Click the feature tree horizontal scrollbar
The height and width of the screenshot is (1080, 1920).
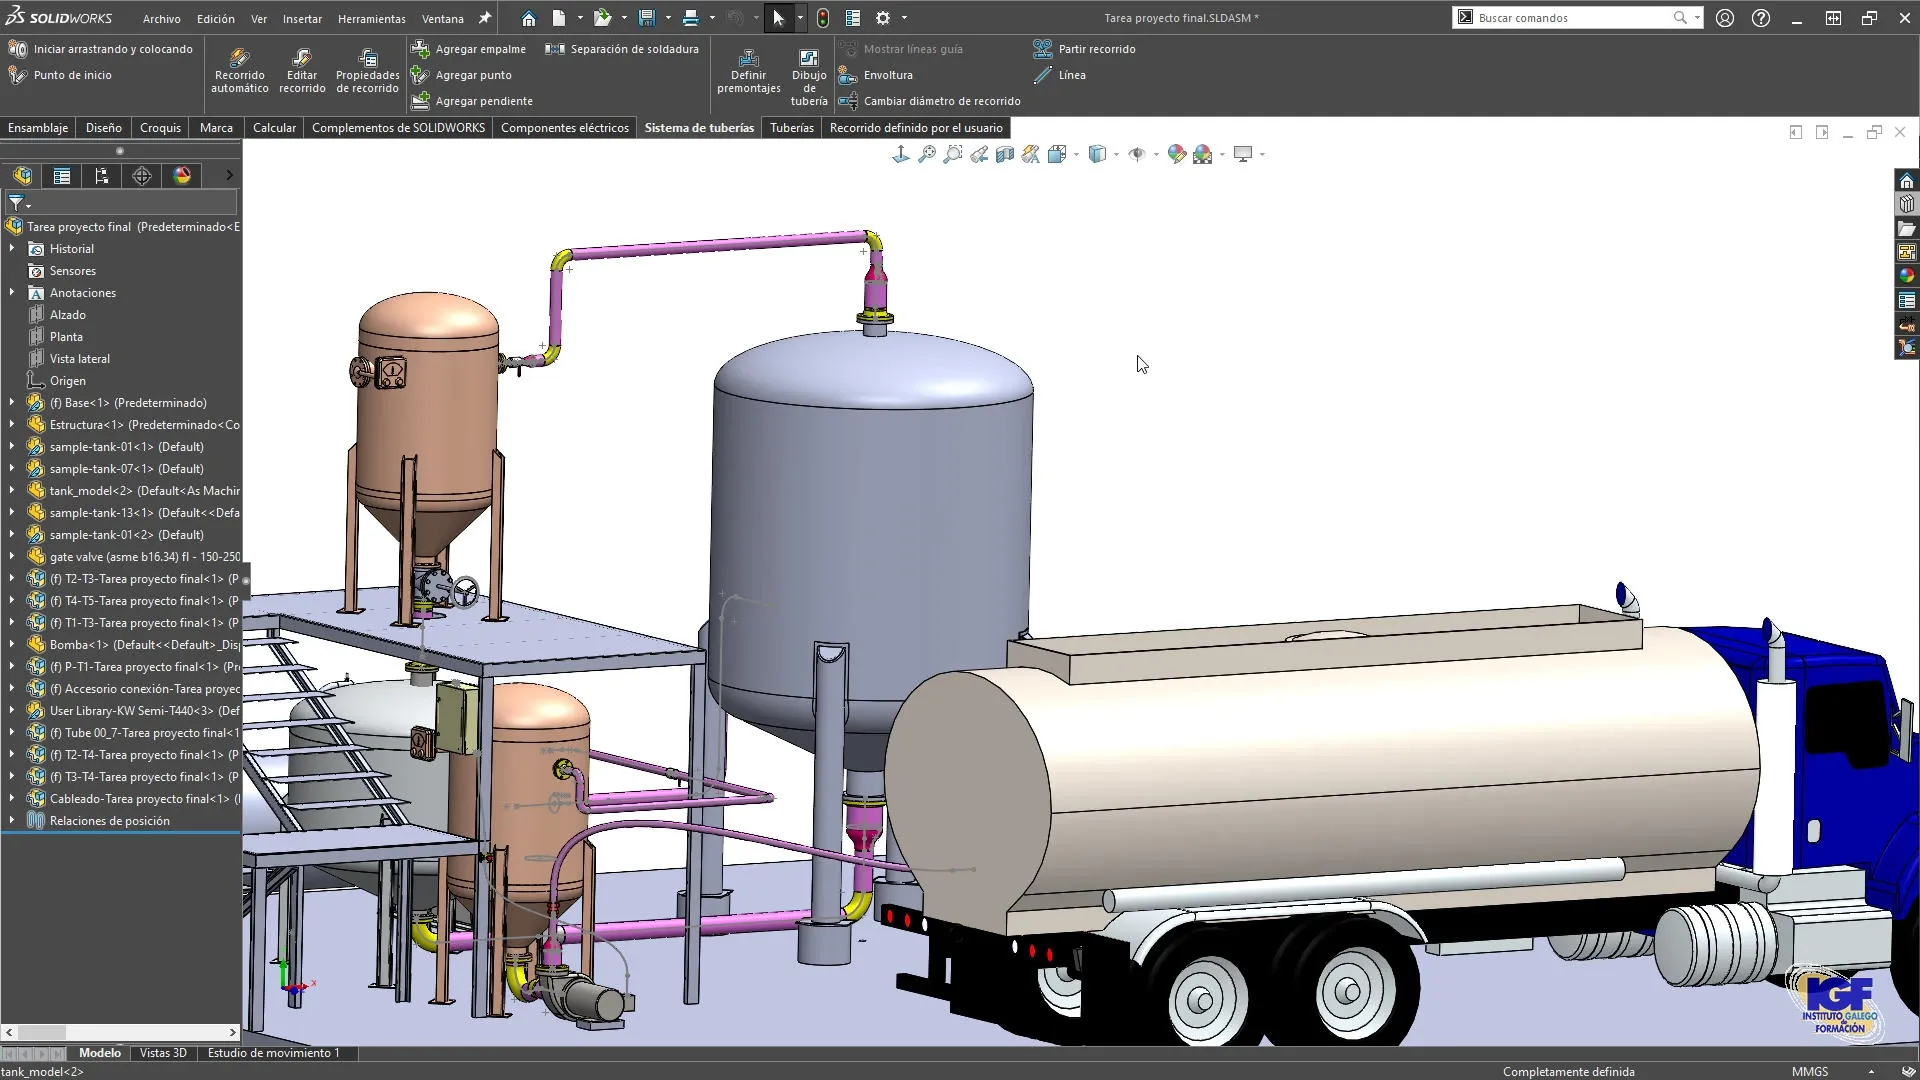pyautogui.click(x=121, y=1032)
